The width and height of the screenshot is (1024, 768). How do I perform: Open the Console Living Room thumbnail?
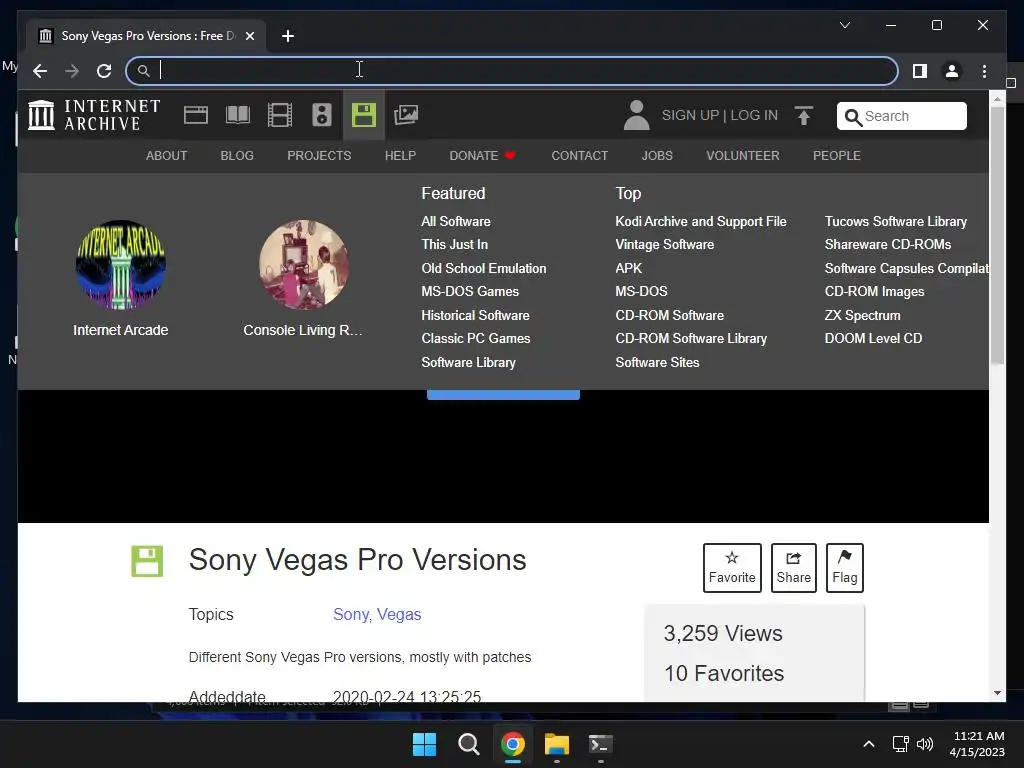[304, 264]
